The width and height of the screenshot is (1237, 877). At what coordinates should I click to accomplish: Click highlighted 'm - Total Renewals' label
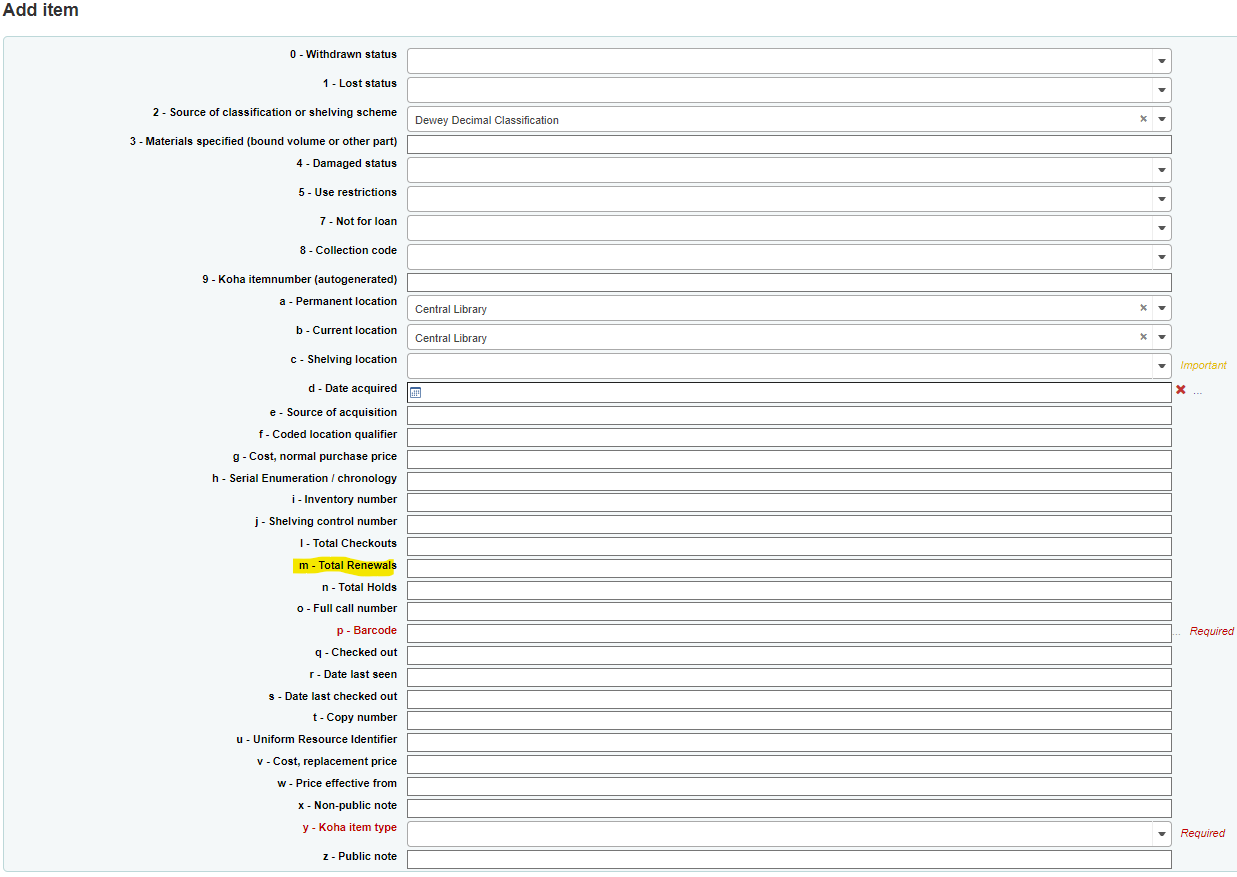348,566
